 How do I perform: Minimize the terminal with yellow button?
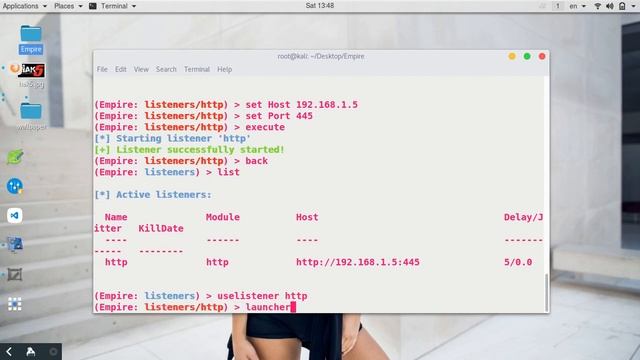click(x=512, y=56)
